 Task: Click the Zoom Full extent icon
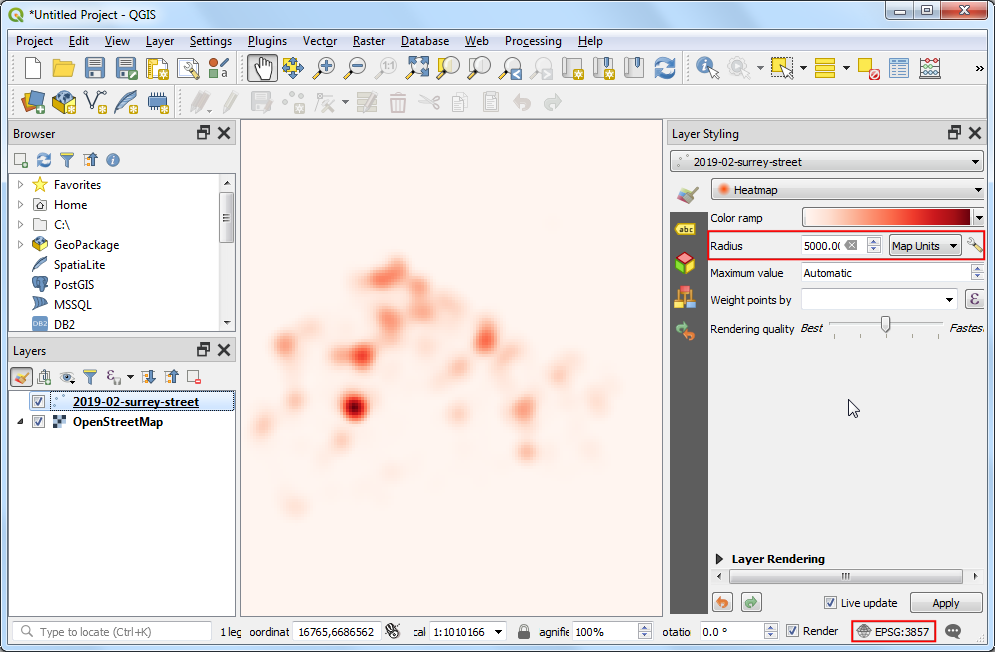[417, 68]
